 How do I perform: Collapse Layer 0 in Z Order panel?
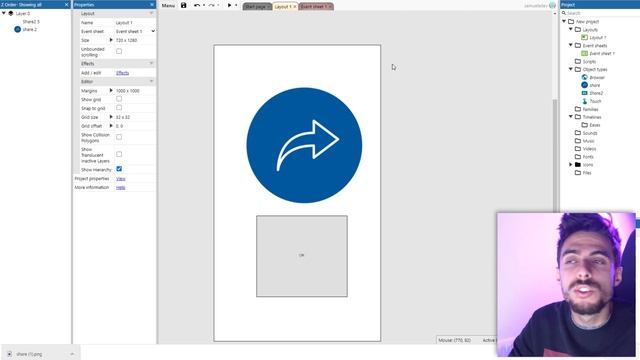click(4, 13)
